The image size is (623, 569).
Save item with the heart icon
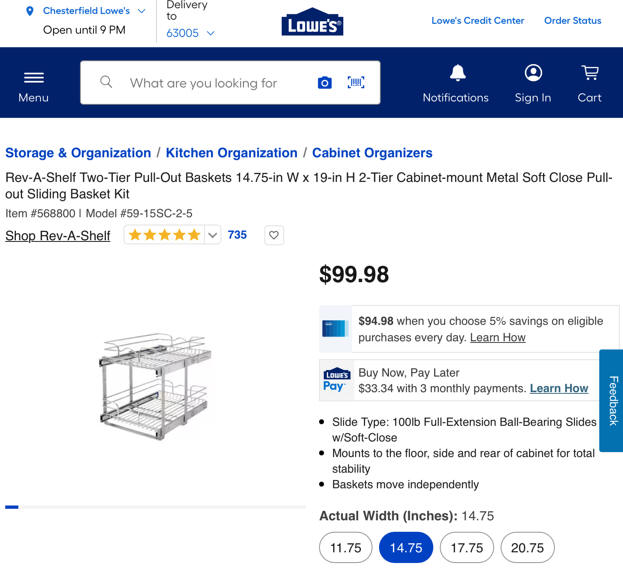274,235
